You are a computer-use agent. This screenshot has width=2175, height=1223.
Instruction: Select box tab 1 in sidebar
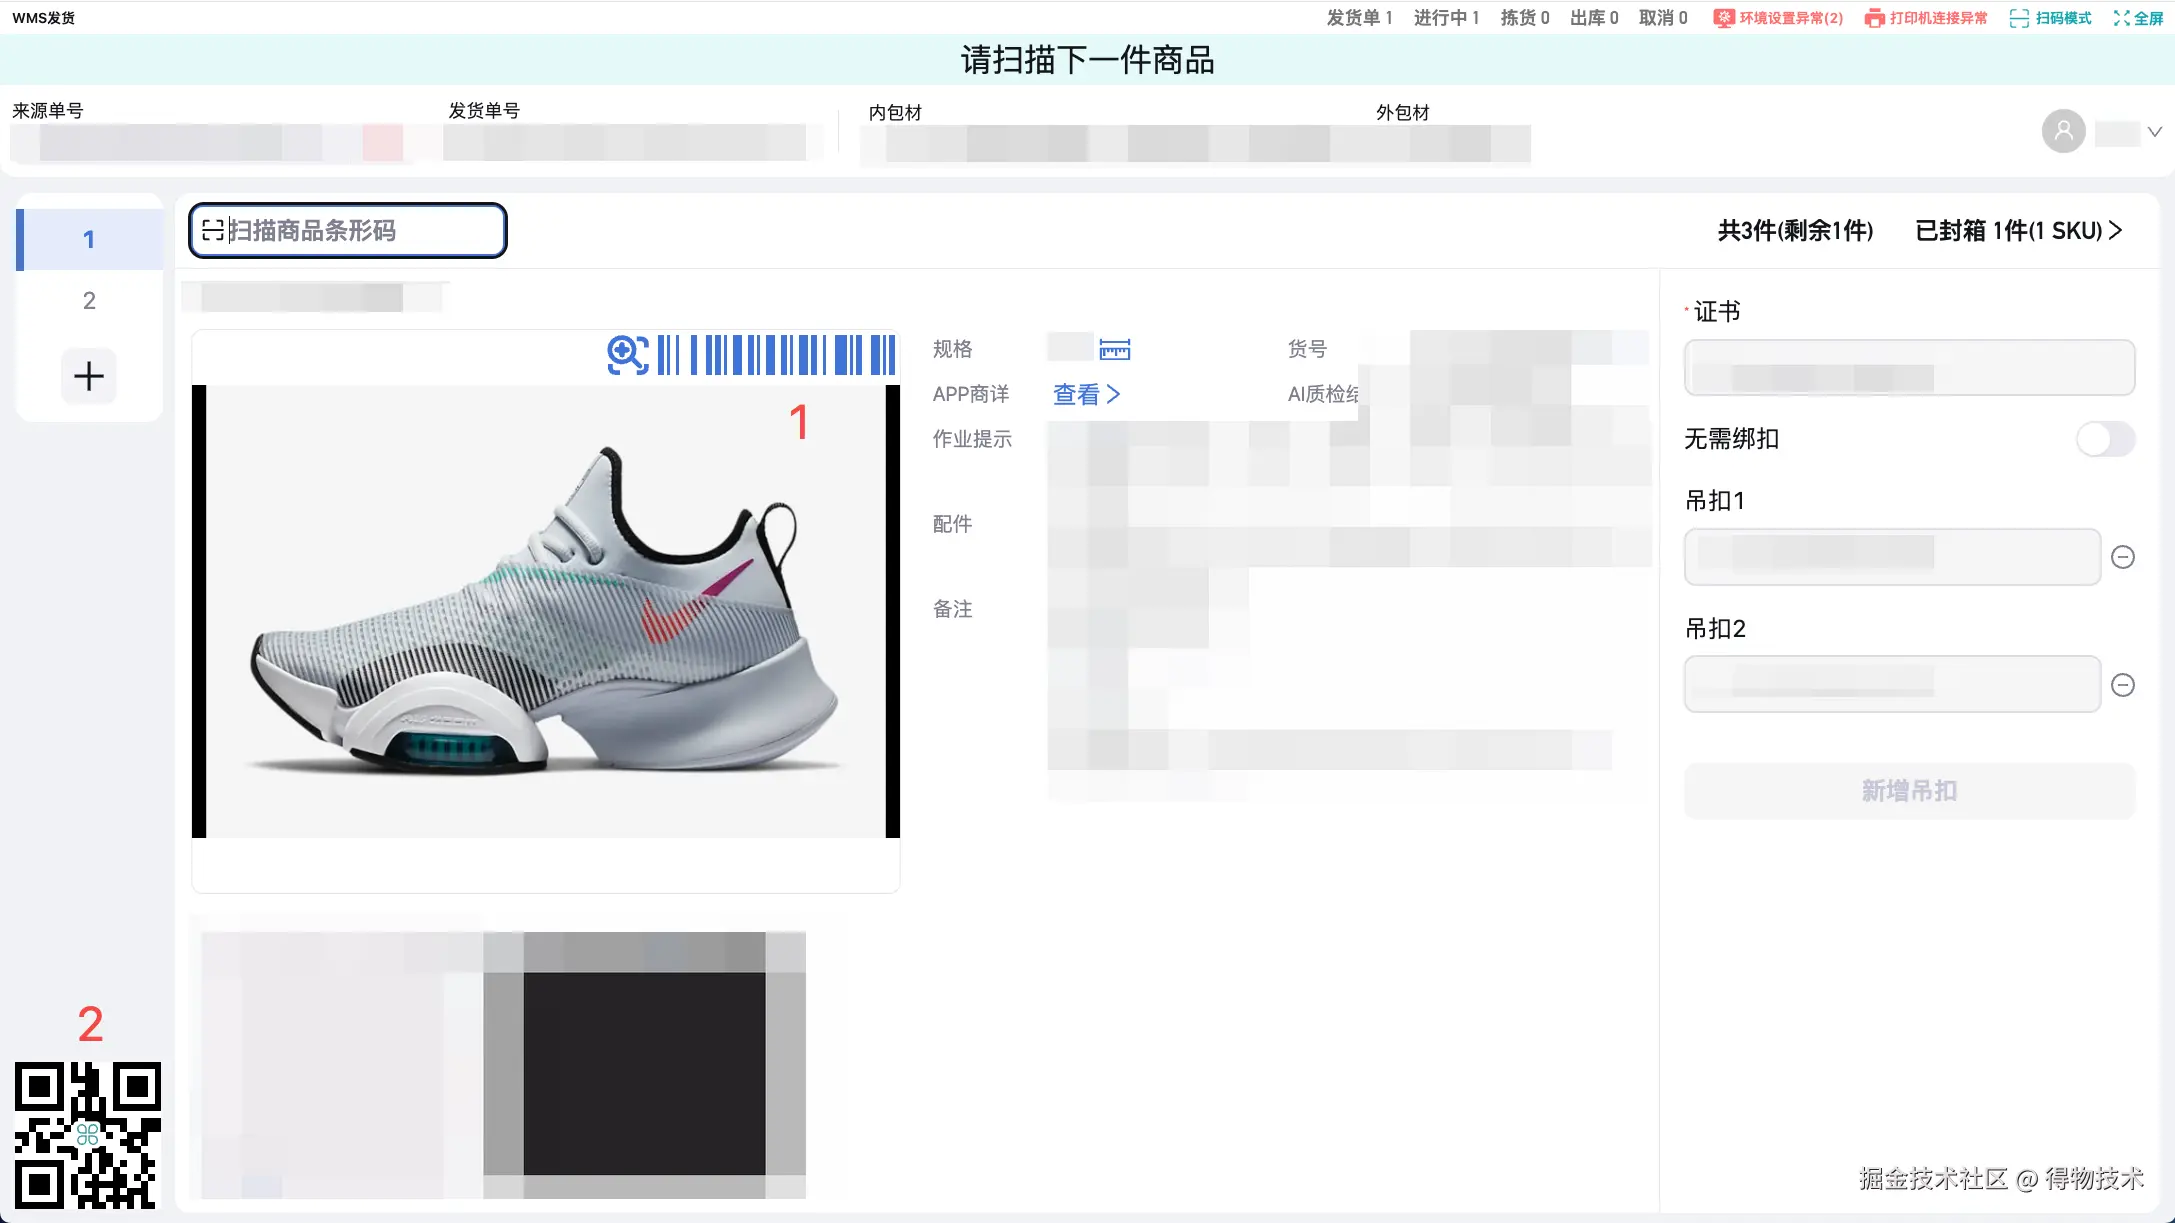tap(89, 239)
